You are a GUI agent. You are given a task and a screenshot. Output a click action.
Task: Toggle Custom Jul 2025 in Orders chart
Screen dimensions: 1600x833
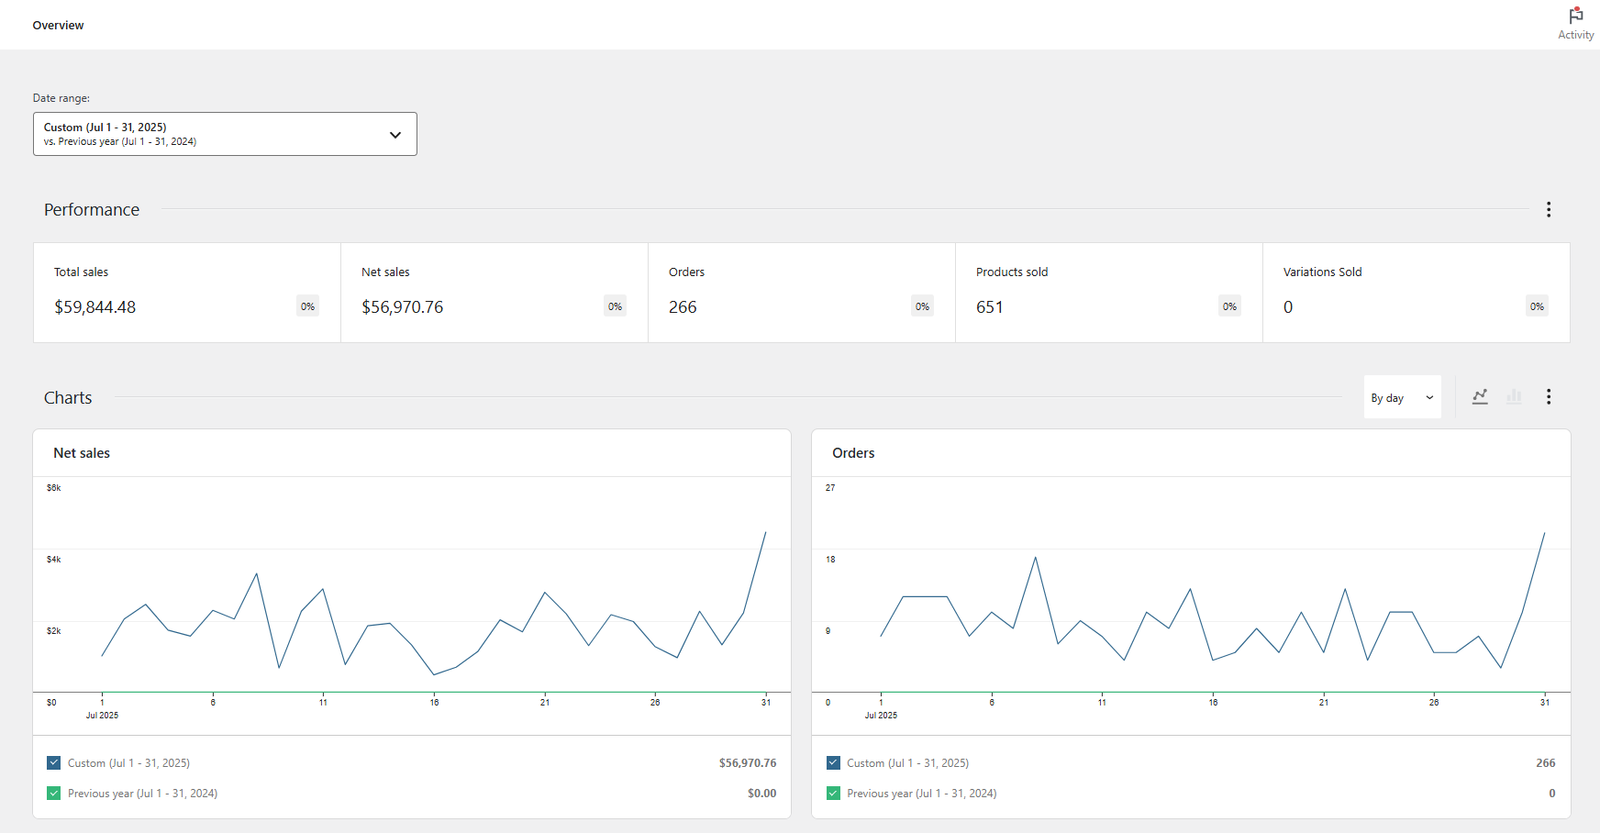click(x=833, y=763)
